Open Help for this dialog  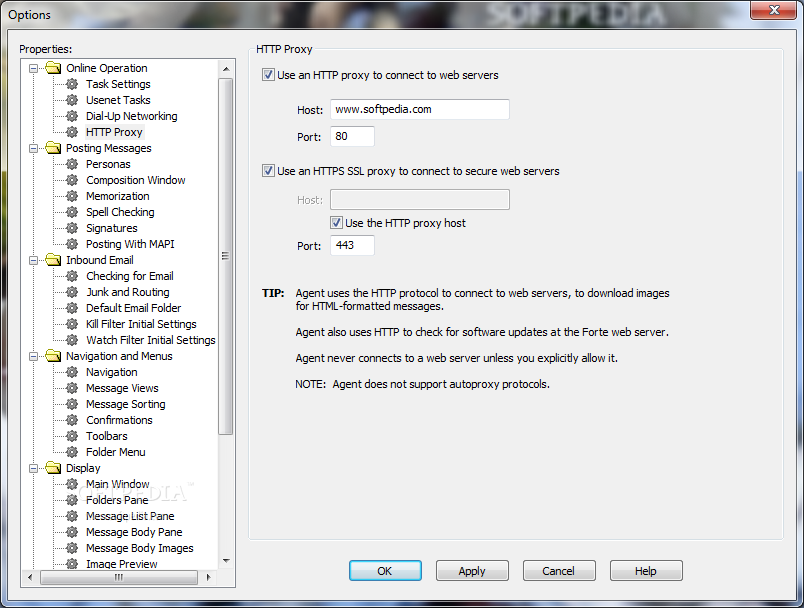[x=646, y=571]
